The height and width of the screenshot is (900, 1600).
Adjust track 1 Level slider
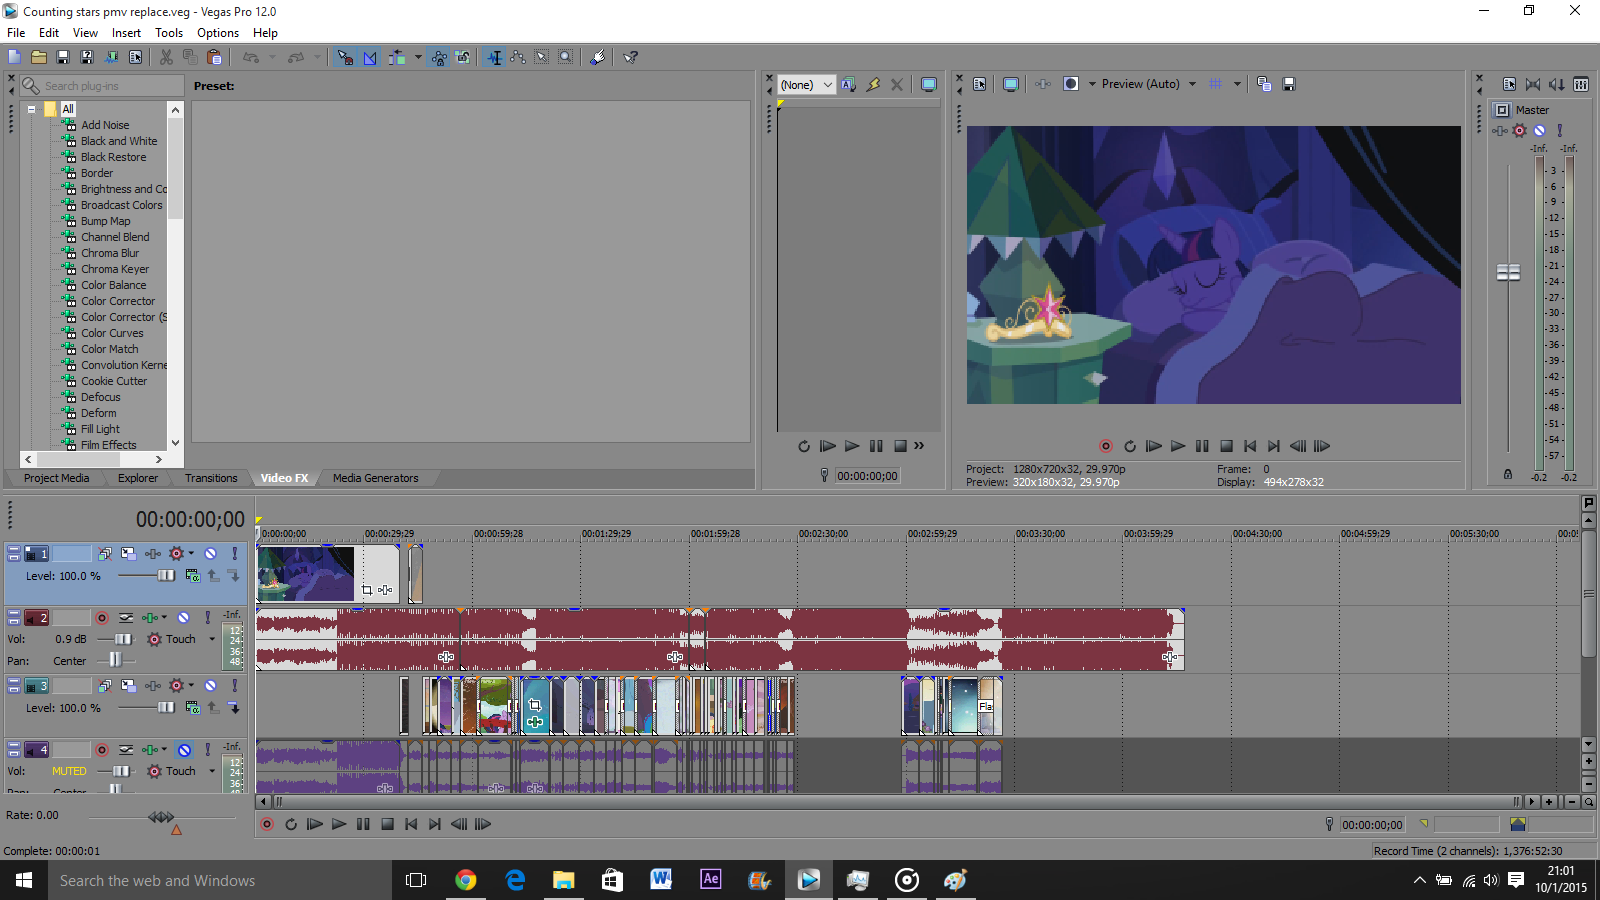tap(166, 575)
